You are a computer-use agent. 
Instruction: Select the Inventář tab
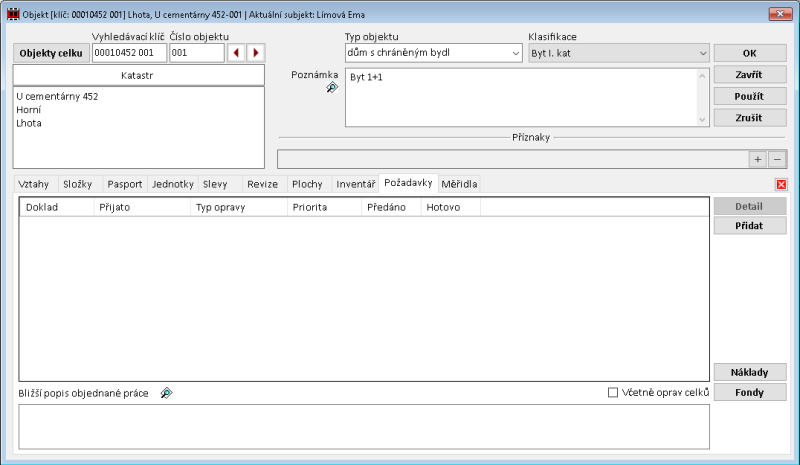pyautogui.click(x=355, y=184)
